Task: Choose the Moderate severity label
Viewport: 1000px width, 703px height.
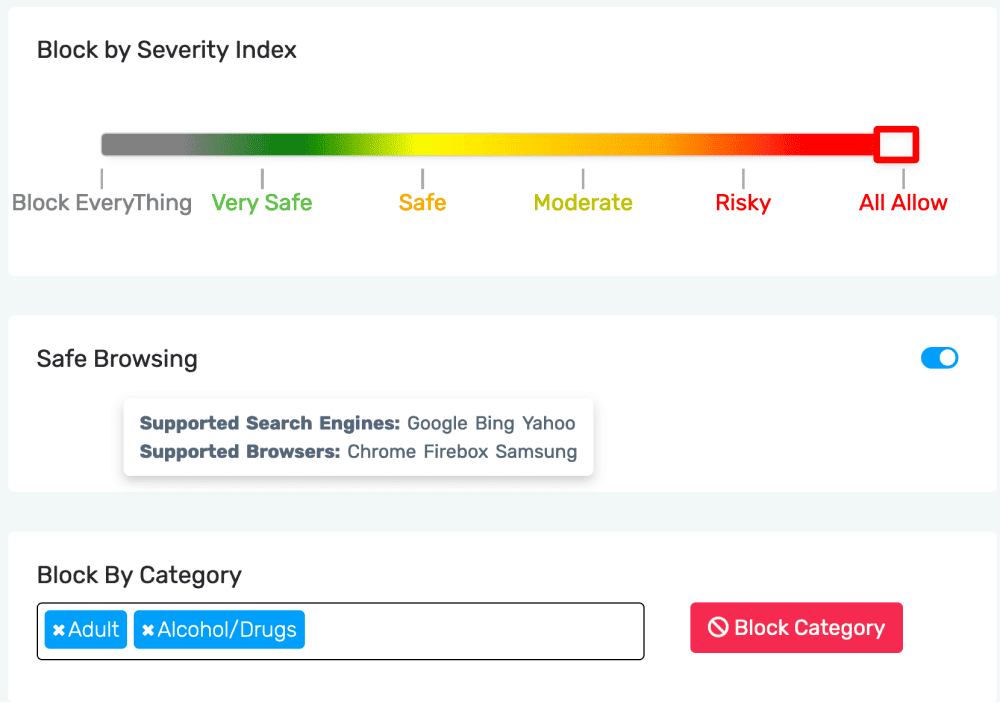Action: [583, 202]
